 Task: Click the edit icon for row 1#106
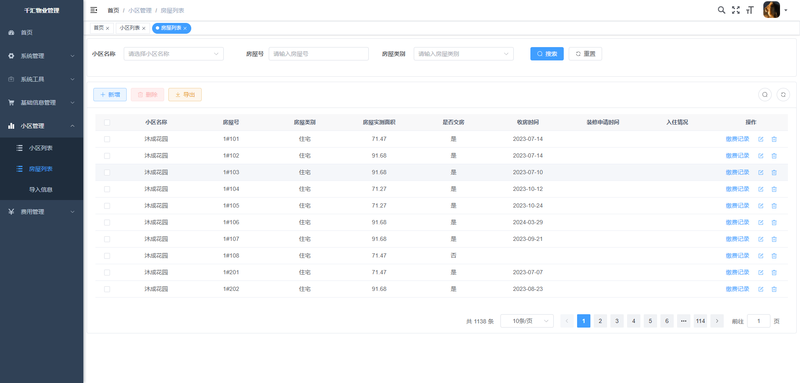(x=761, y=222)
